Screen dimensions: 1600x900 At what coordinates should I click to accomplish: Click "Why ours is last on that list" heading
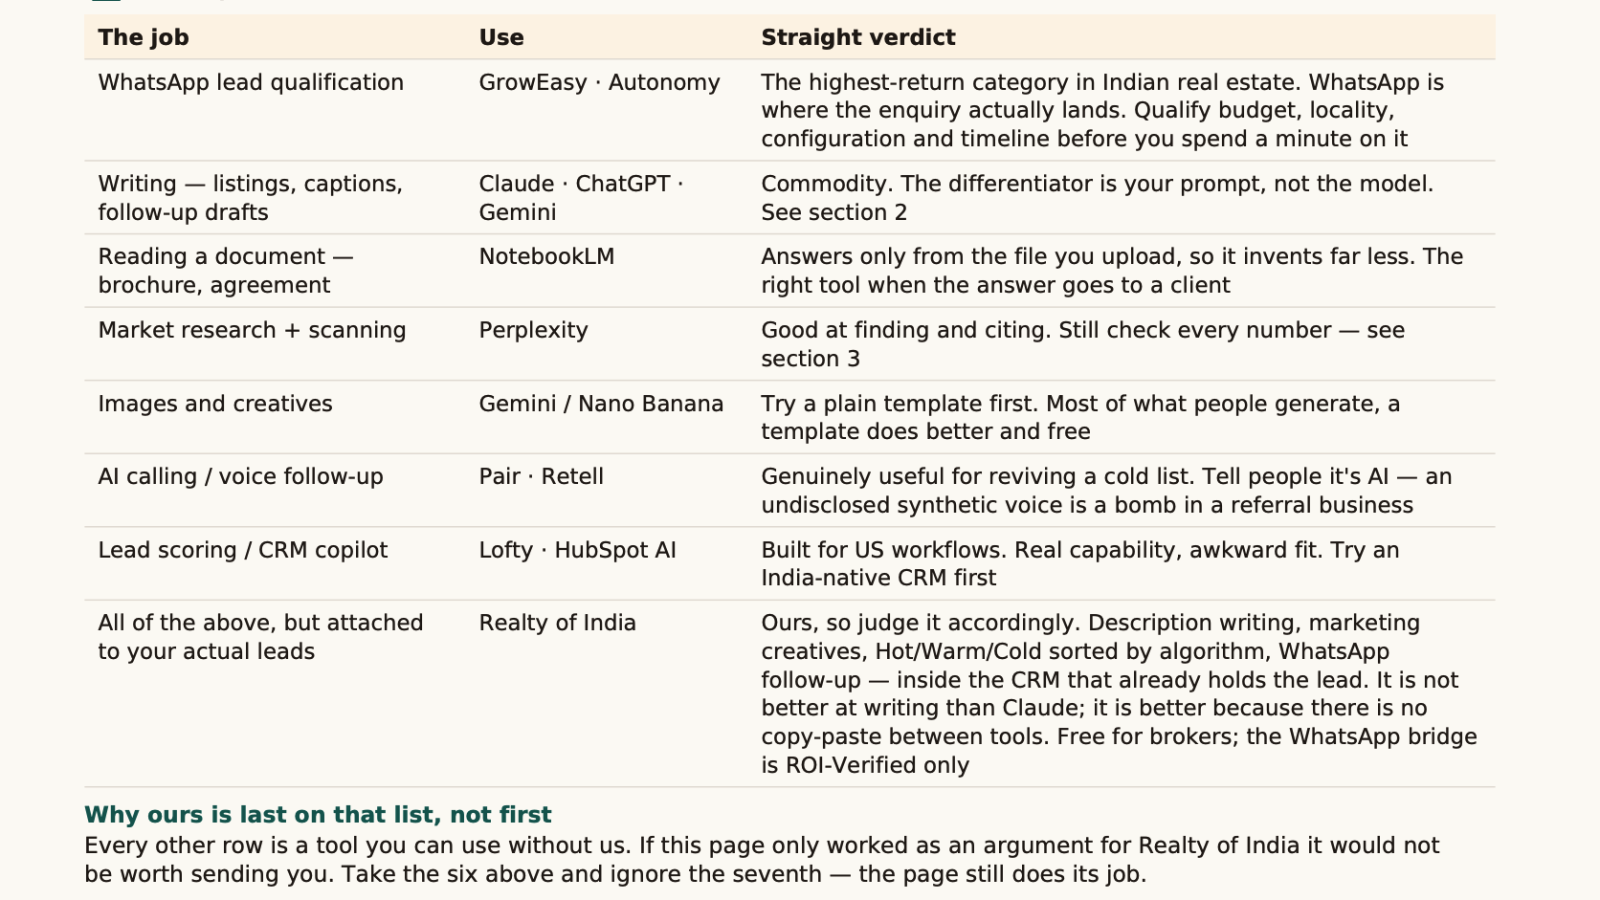point(318,814)
